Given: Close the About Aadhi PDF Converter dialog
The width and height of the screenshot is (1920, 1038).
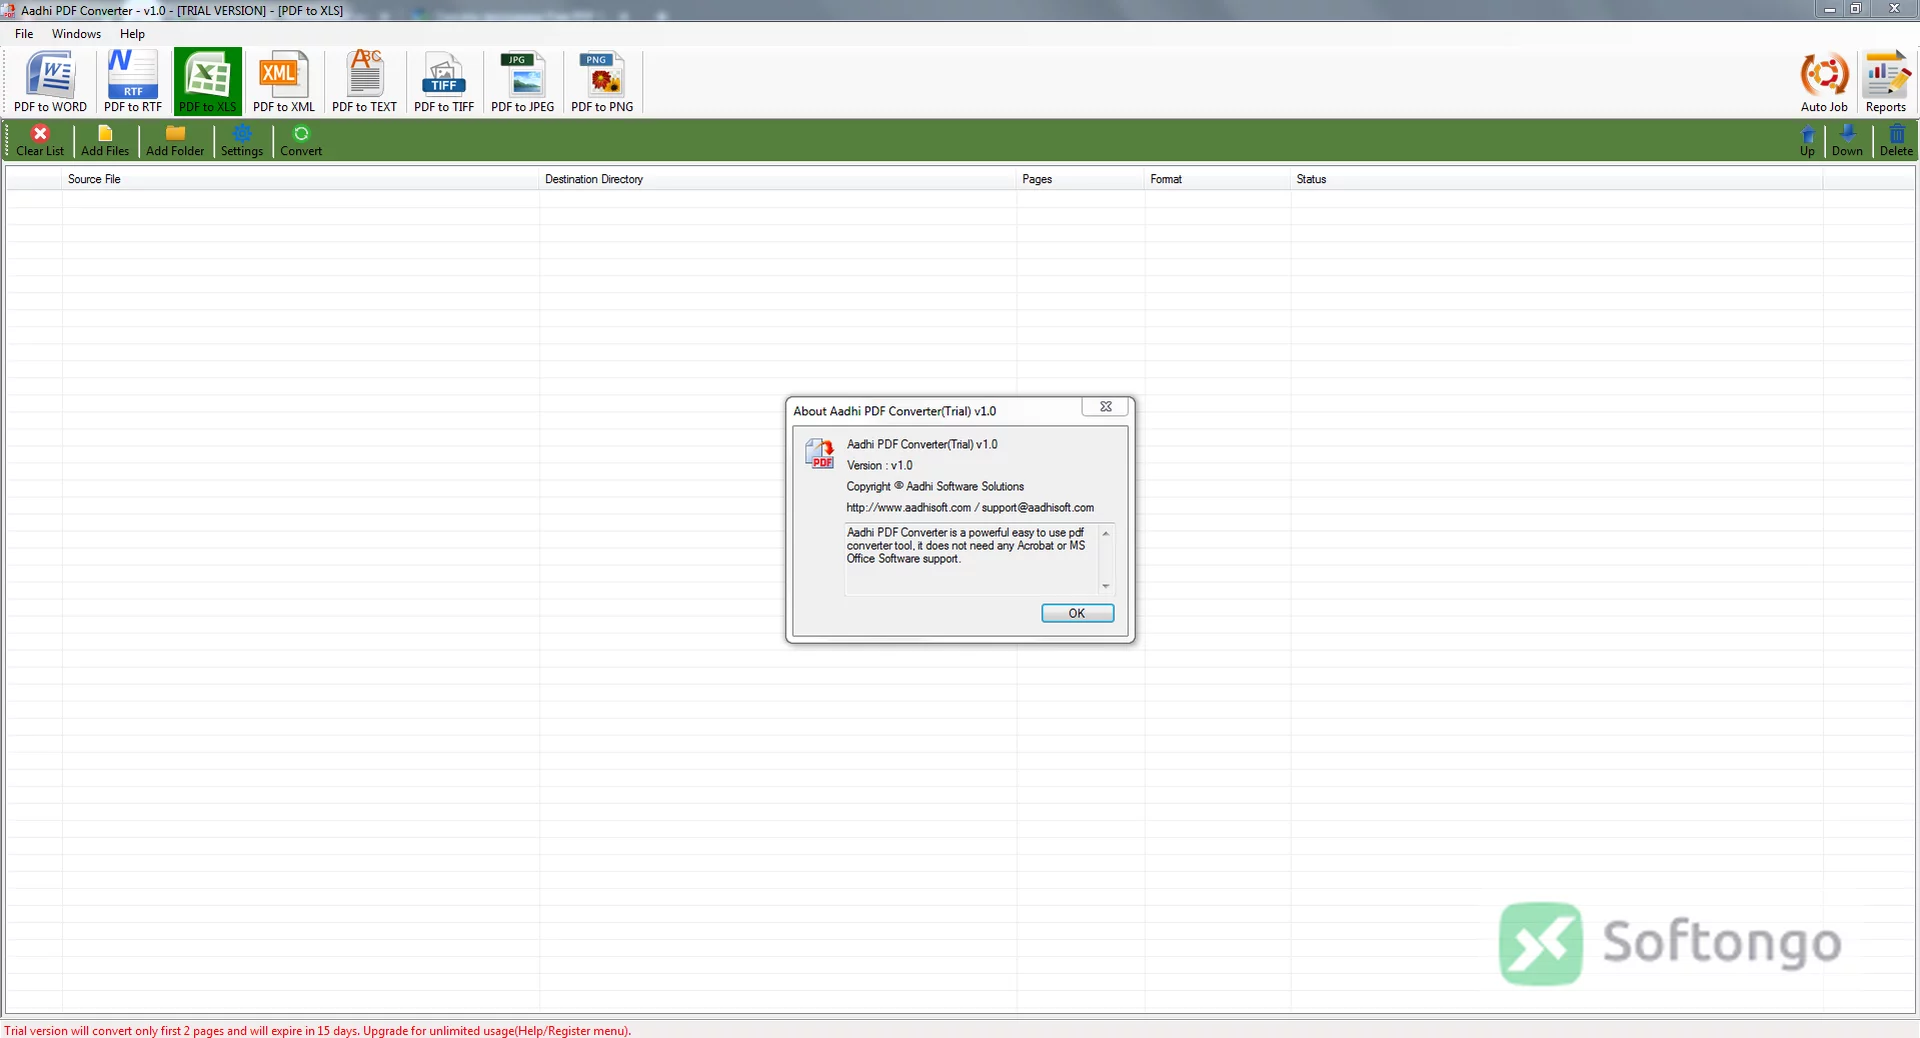Looking at the screenshot, I should pos(1105,407).
